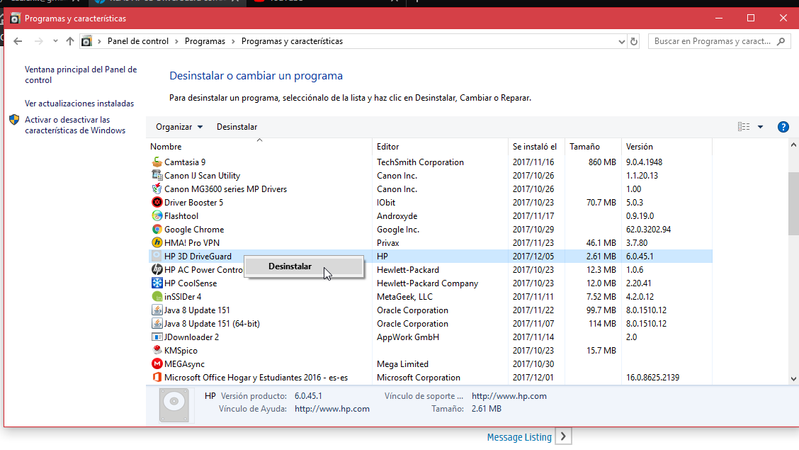Click the refresh button in address bar
This screenshot has width=799, height=450.
point(634,42)
